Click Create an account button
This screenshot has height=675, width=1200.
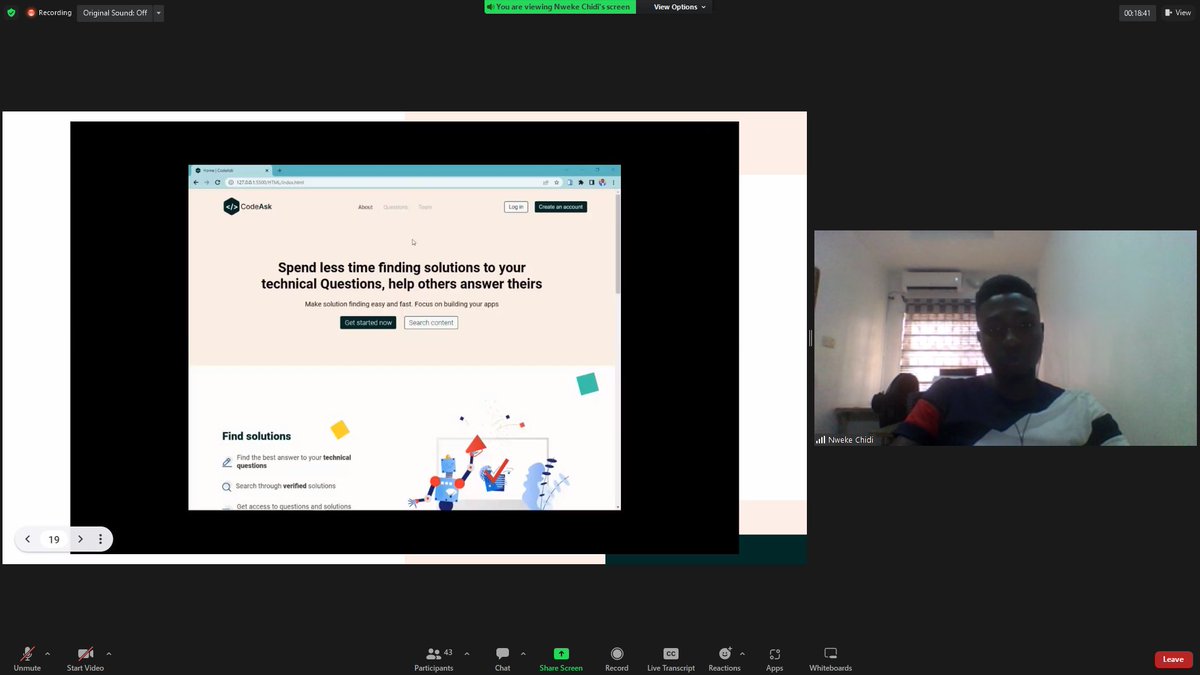[560, 207]
